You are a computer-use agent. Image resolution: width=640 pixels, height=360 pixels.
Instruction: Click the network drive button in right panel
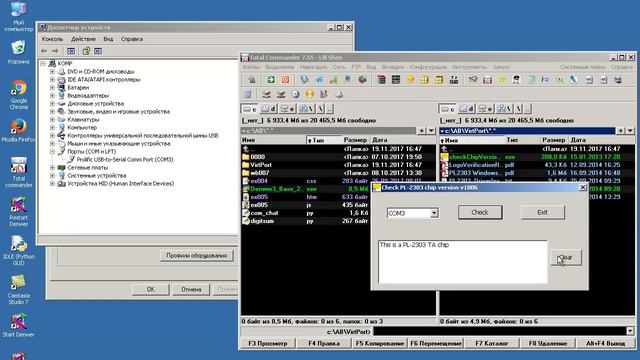(503, 109)
